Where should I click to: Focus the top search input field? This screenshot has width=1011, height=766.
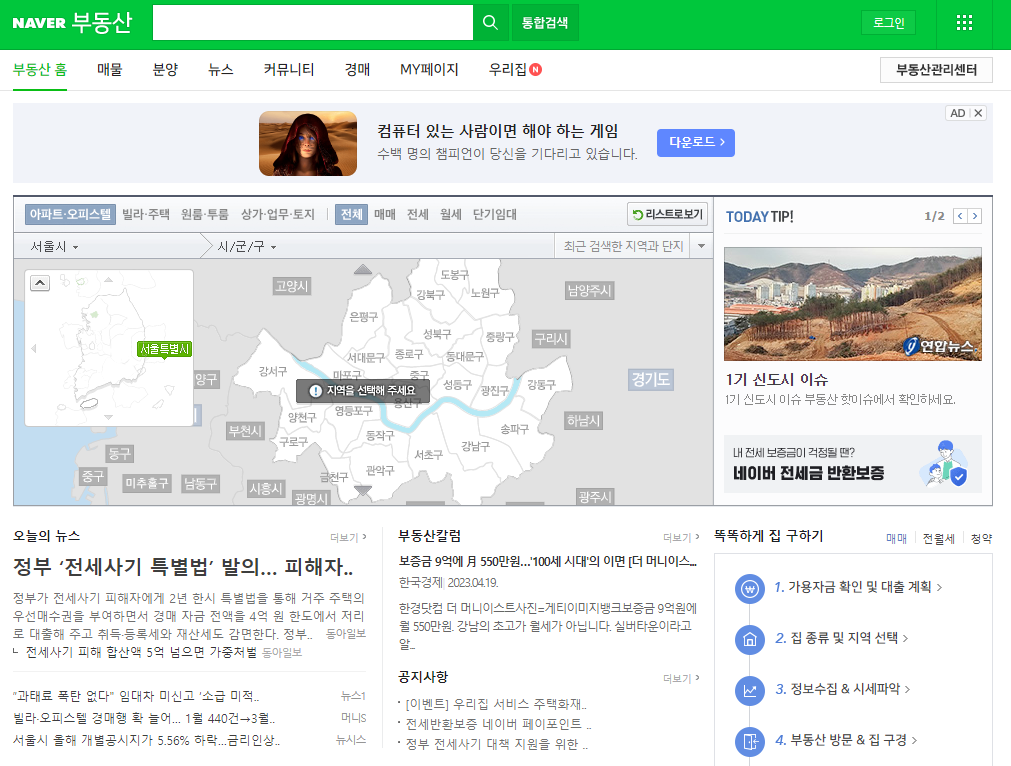pos(313,23)
